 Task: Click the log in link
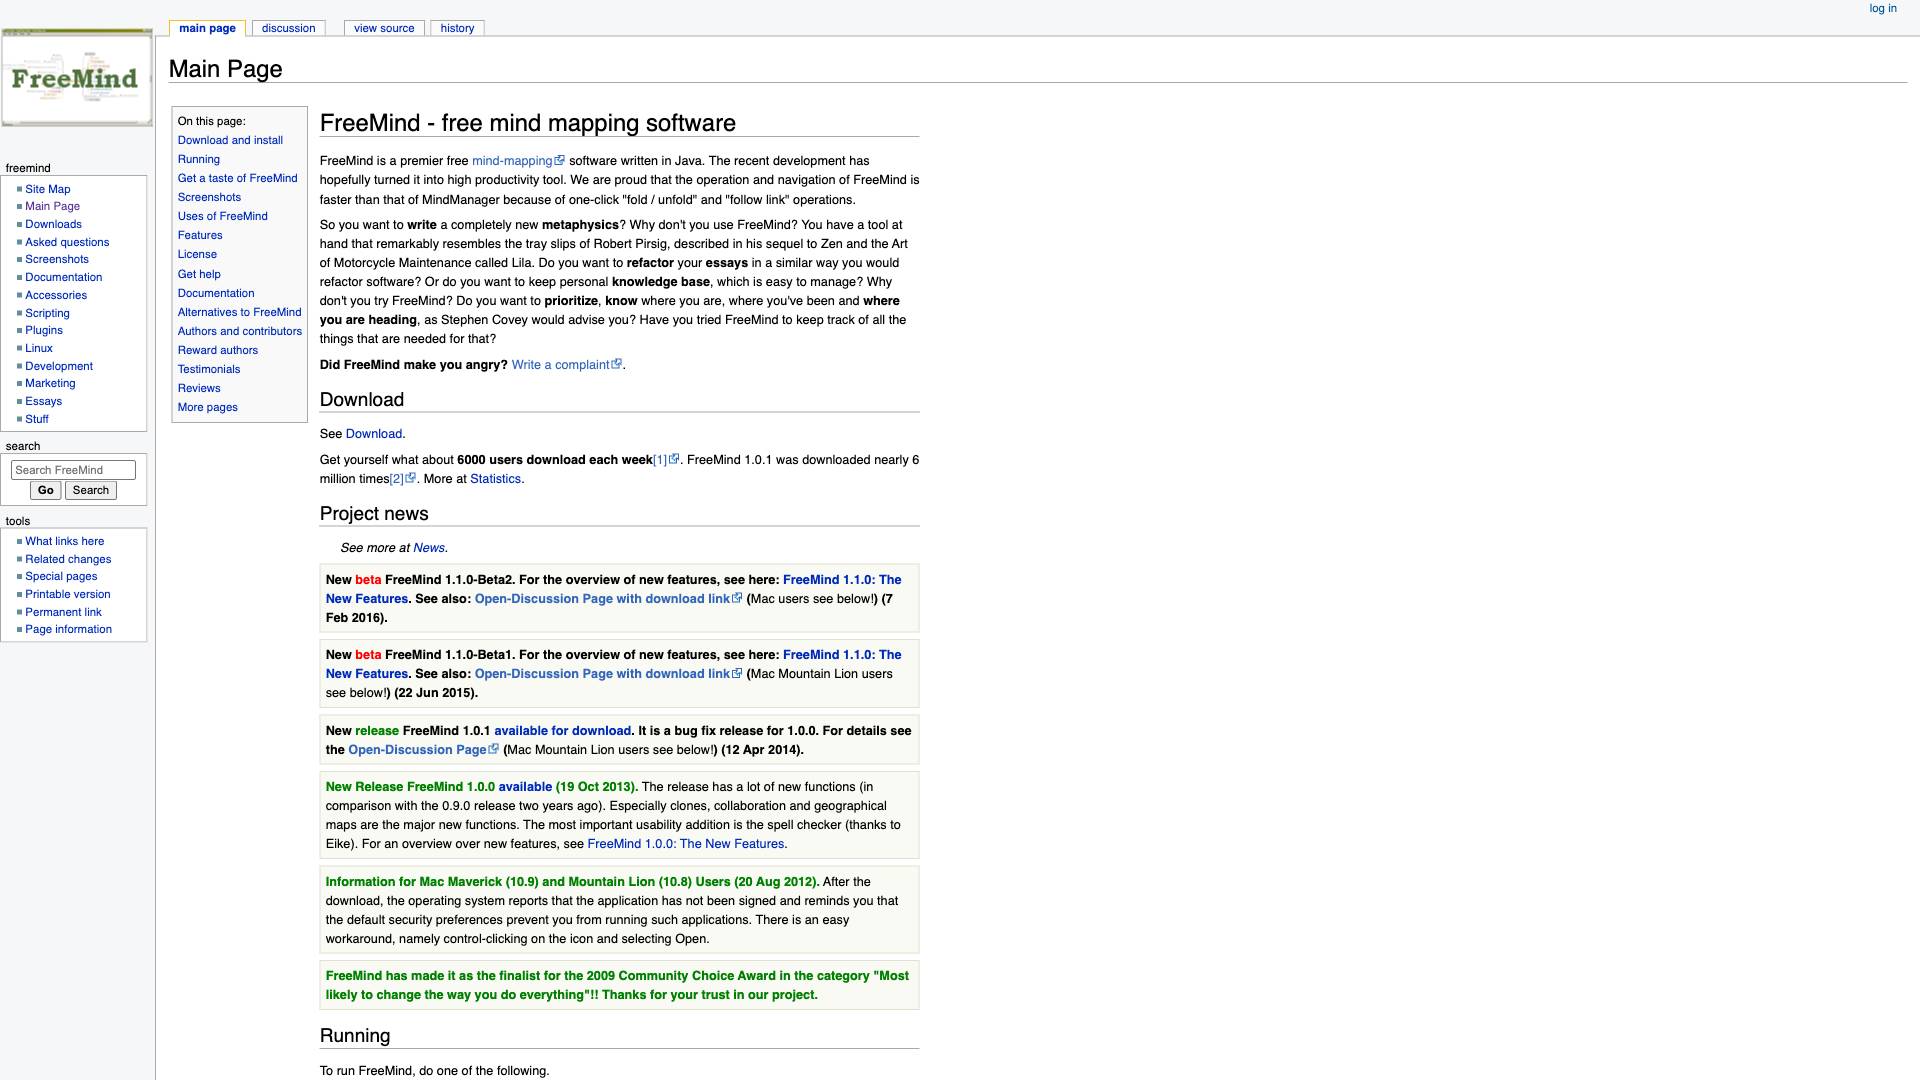coord(1882,8)
